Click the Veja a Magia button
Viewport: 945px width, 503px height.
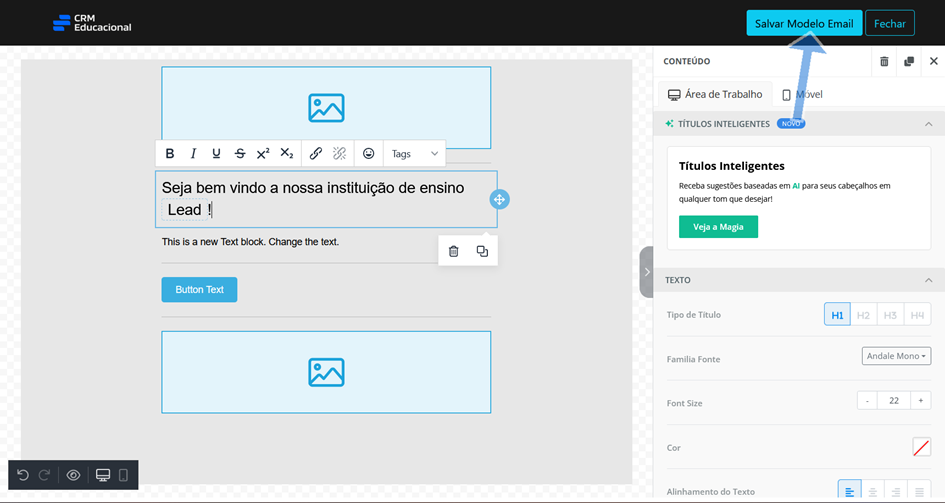718,227
